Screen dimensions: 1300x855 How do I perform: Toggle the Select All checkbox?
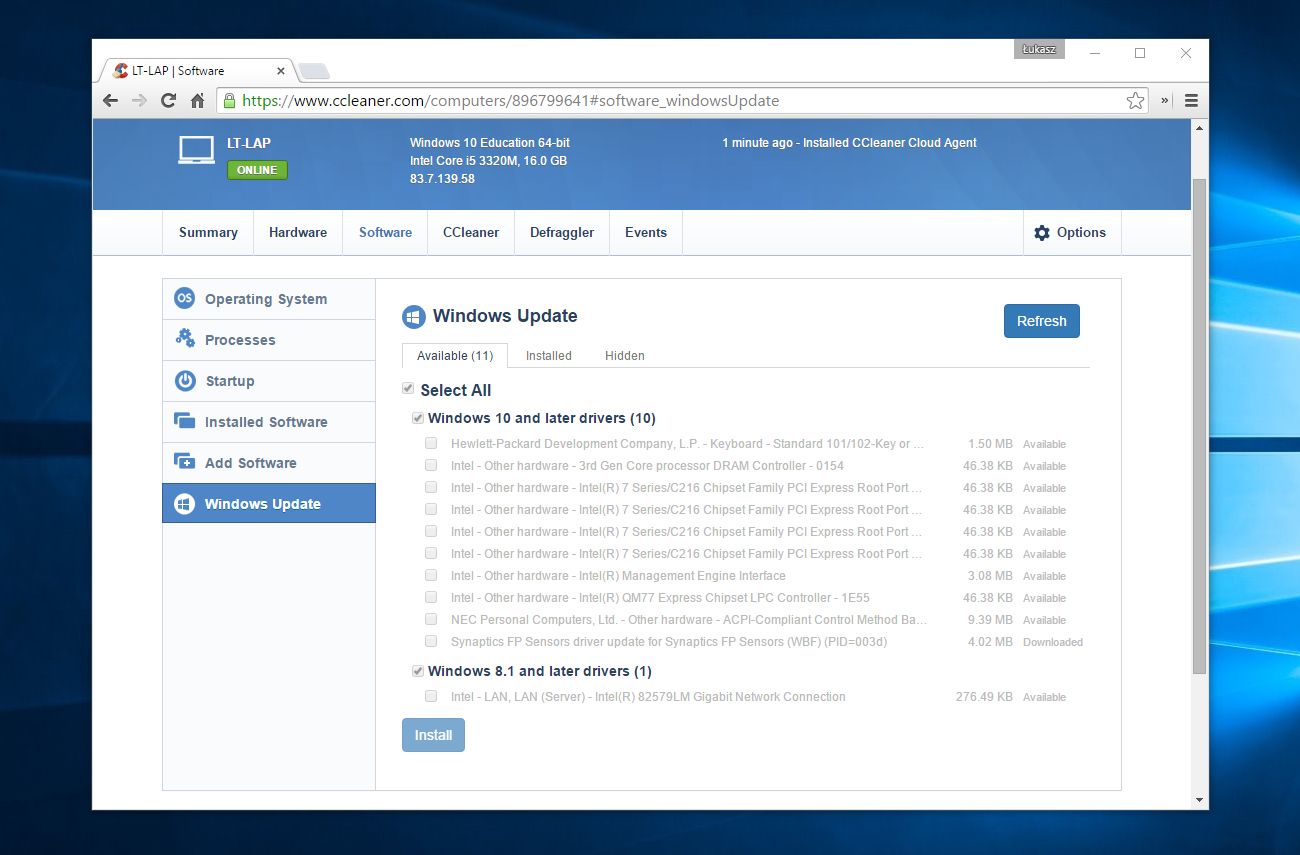click(x=408, y=388)
